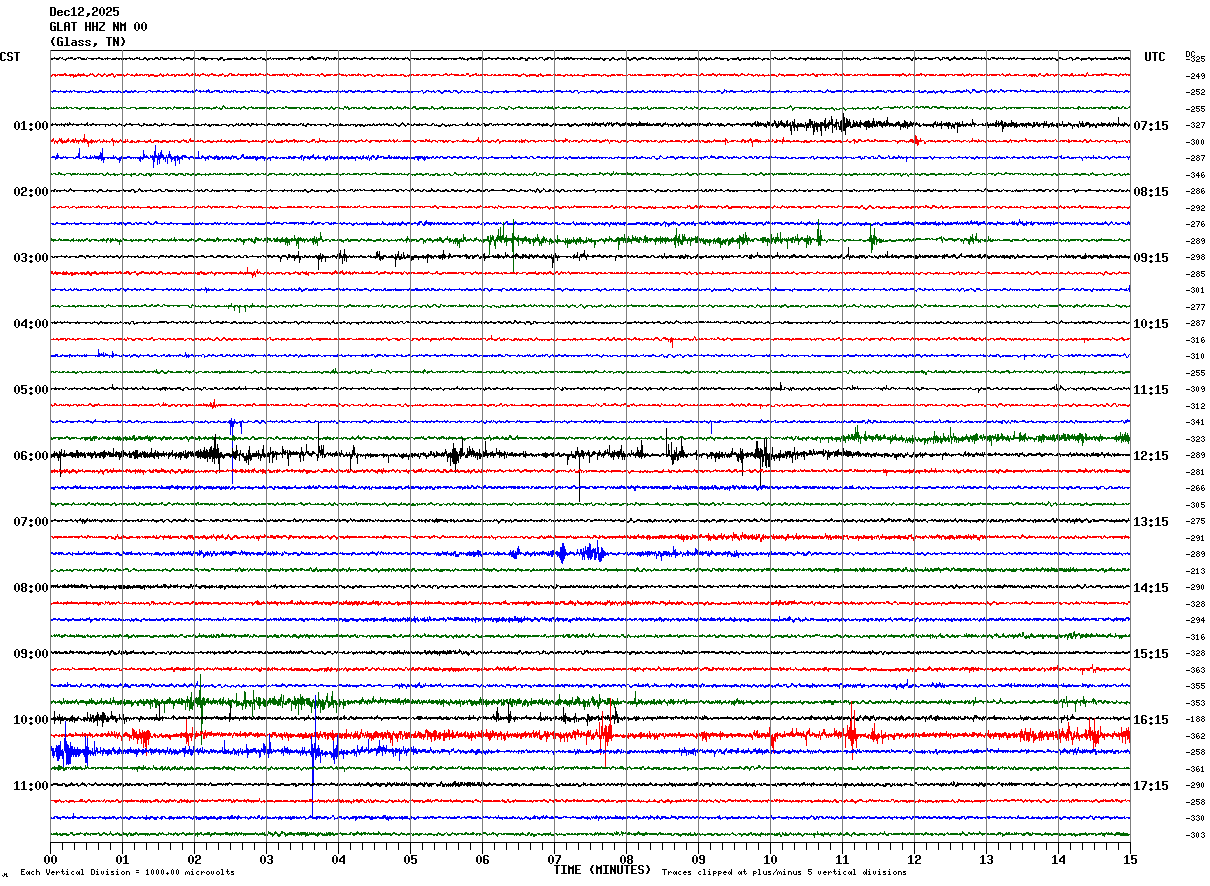Screen dimensions: 1210x886
Task: Choose minute tick label 08 on time axis
Action: [626, 859]
